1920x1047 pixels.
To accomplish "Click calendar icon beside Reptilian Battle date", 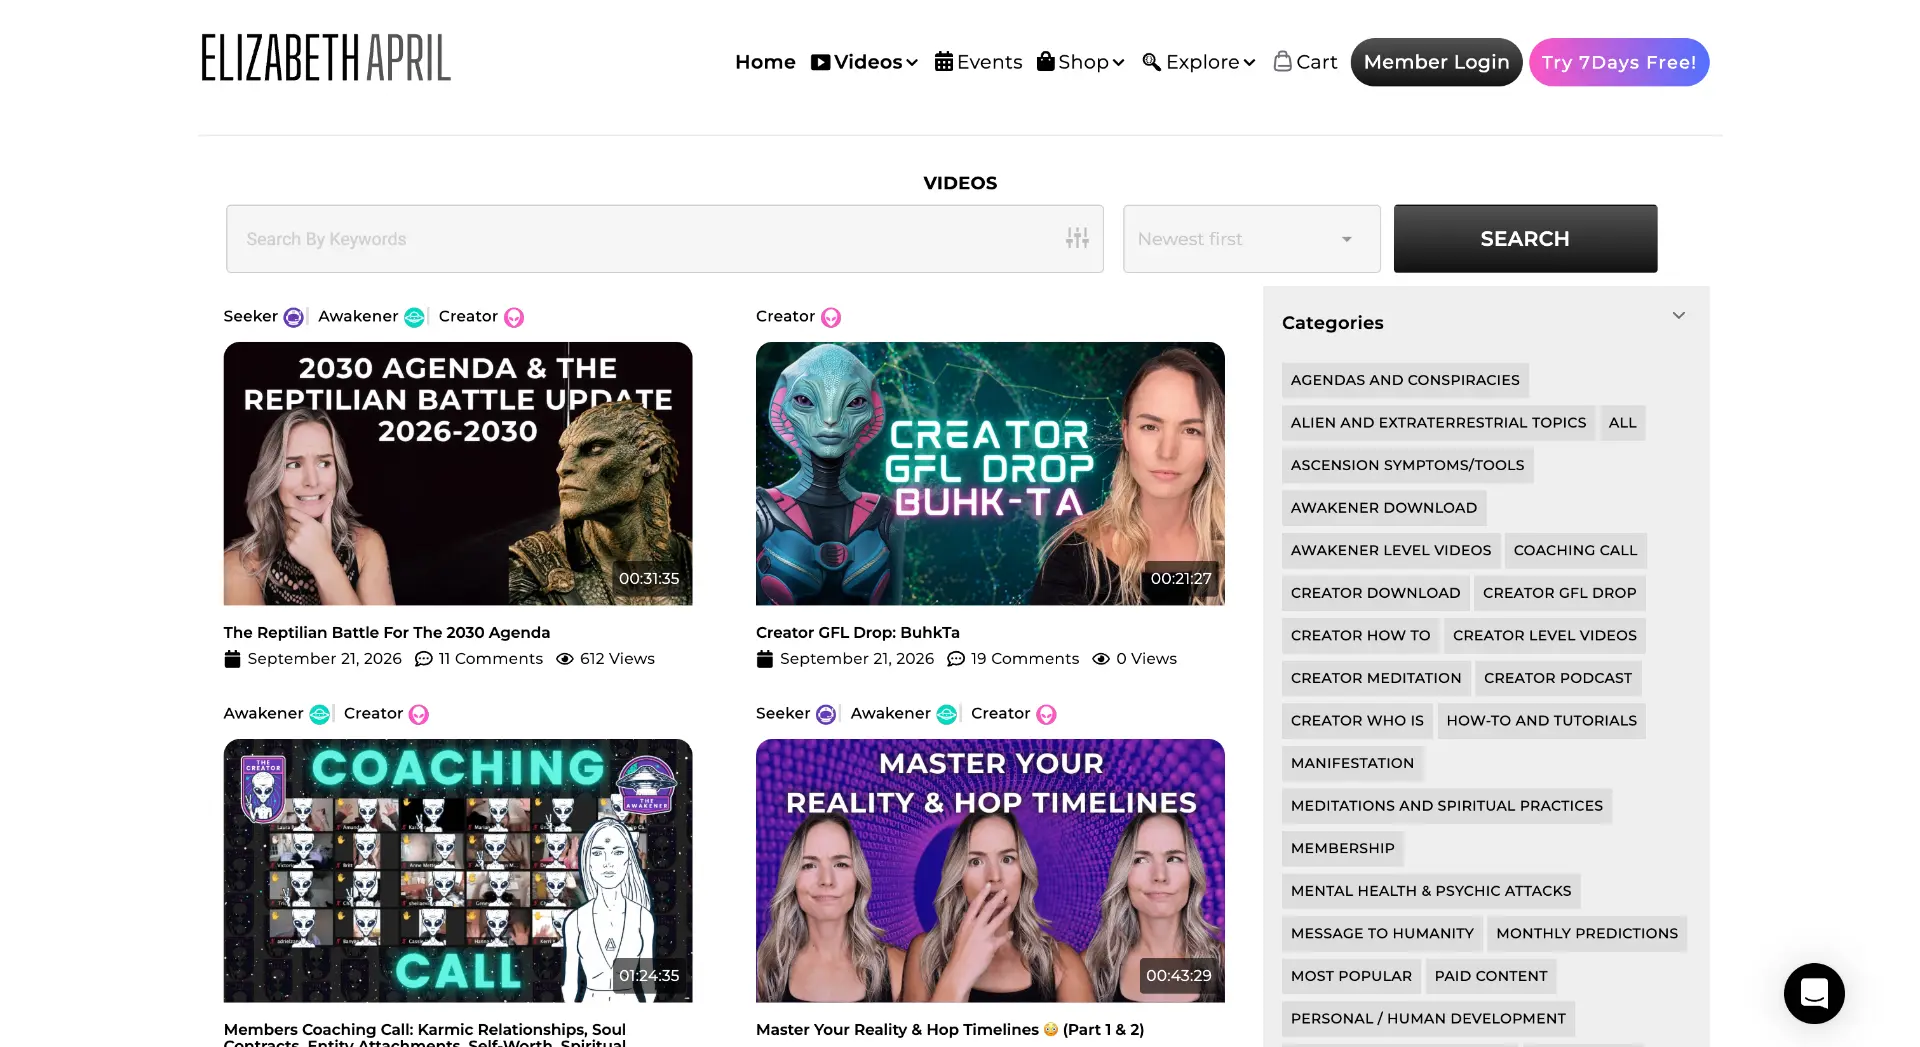I will pos(232,659).
